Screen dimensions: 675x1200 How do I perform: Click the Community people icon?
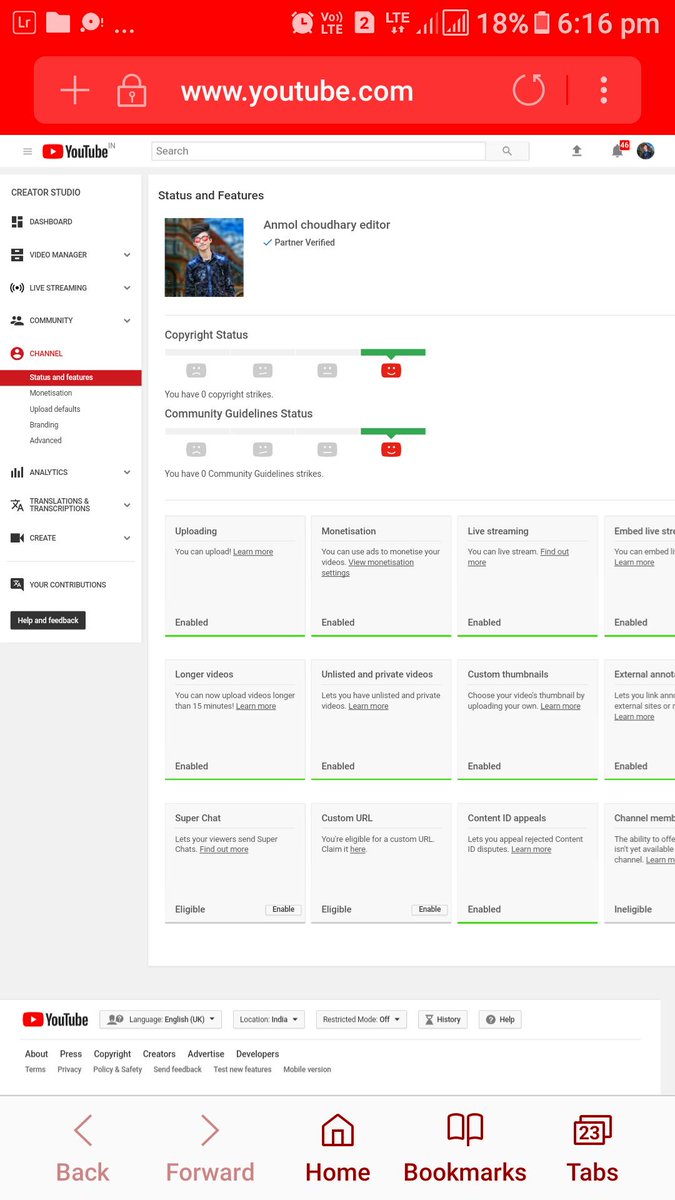[17, 321]
